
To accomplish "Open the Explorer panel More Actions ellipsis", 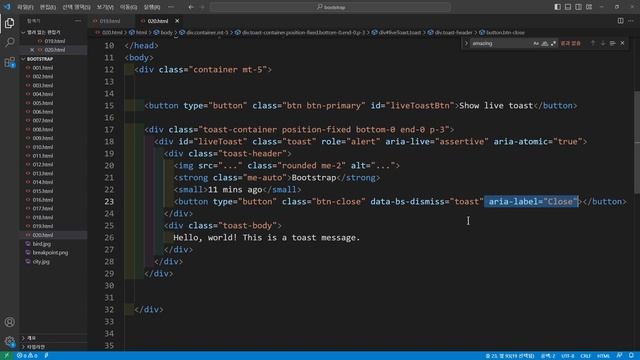I will click(x=78, y=20).
